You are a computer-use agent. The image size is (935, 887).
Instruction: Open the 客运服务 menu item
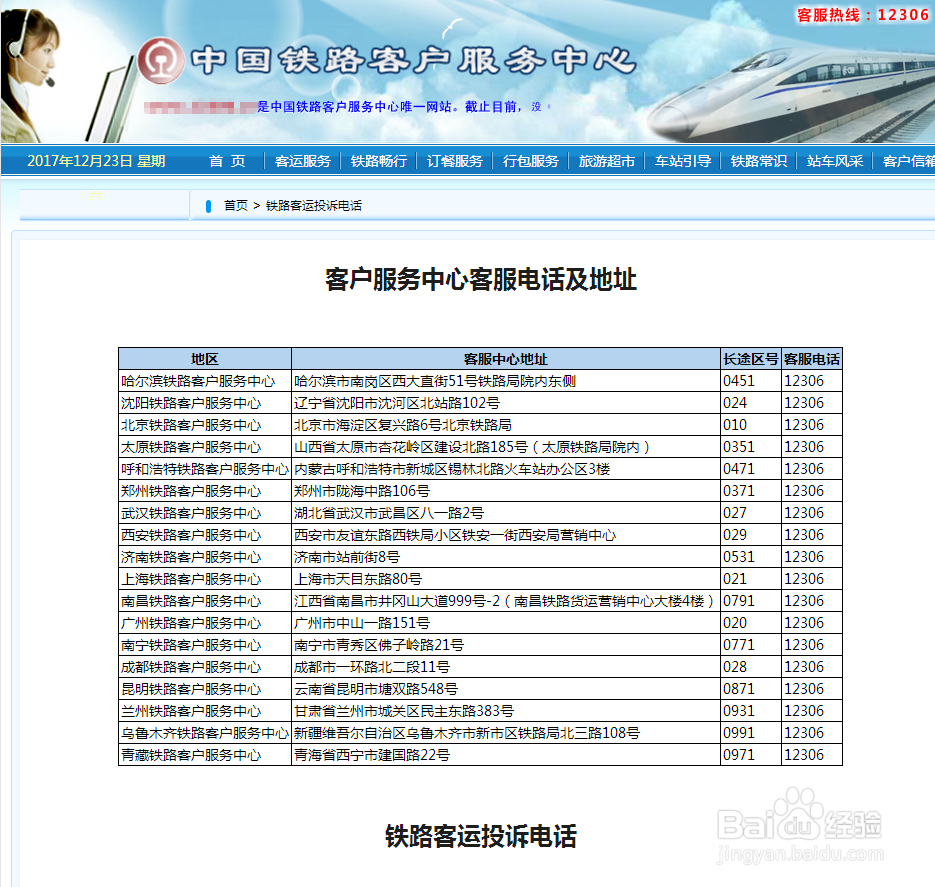[302, 161]
